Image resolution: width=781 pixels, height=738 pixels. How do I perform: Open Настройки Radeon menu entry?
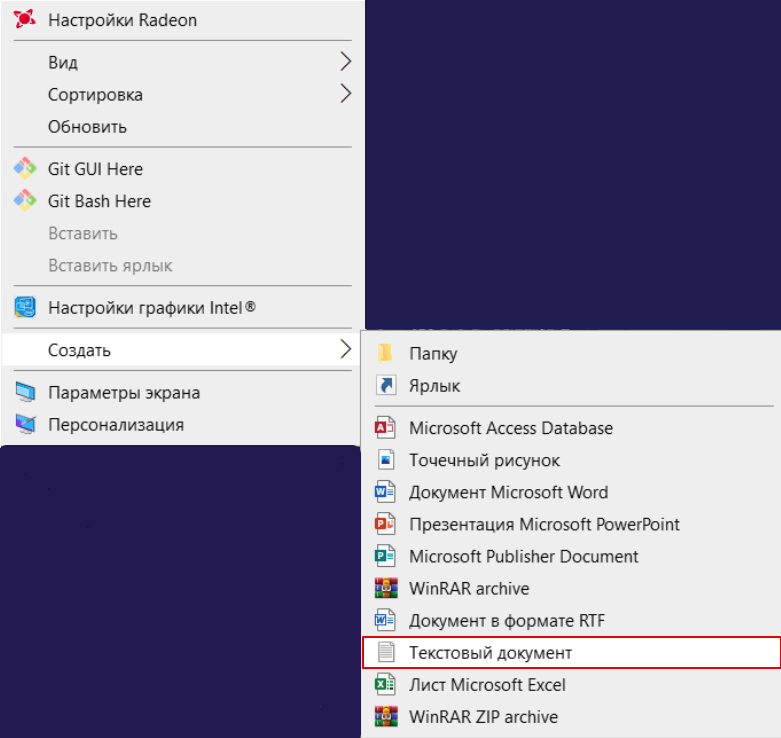click(x=181, y=20)
